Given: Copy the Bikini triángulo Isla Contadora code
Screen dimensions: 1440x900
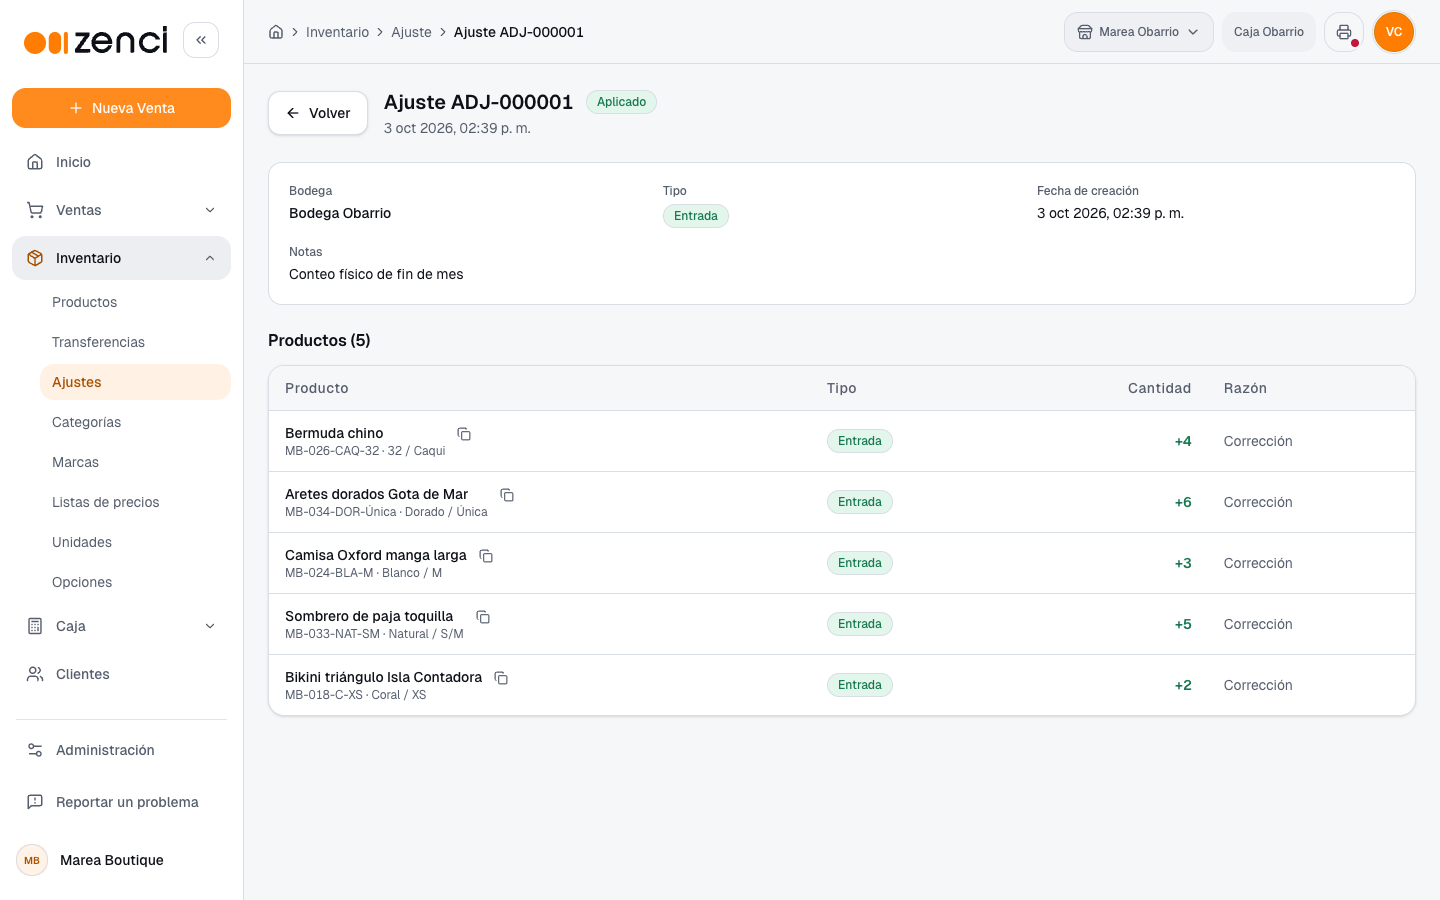Looking at the screenshot, I should (x=501, y=678).
